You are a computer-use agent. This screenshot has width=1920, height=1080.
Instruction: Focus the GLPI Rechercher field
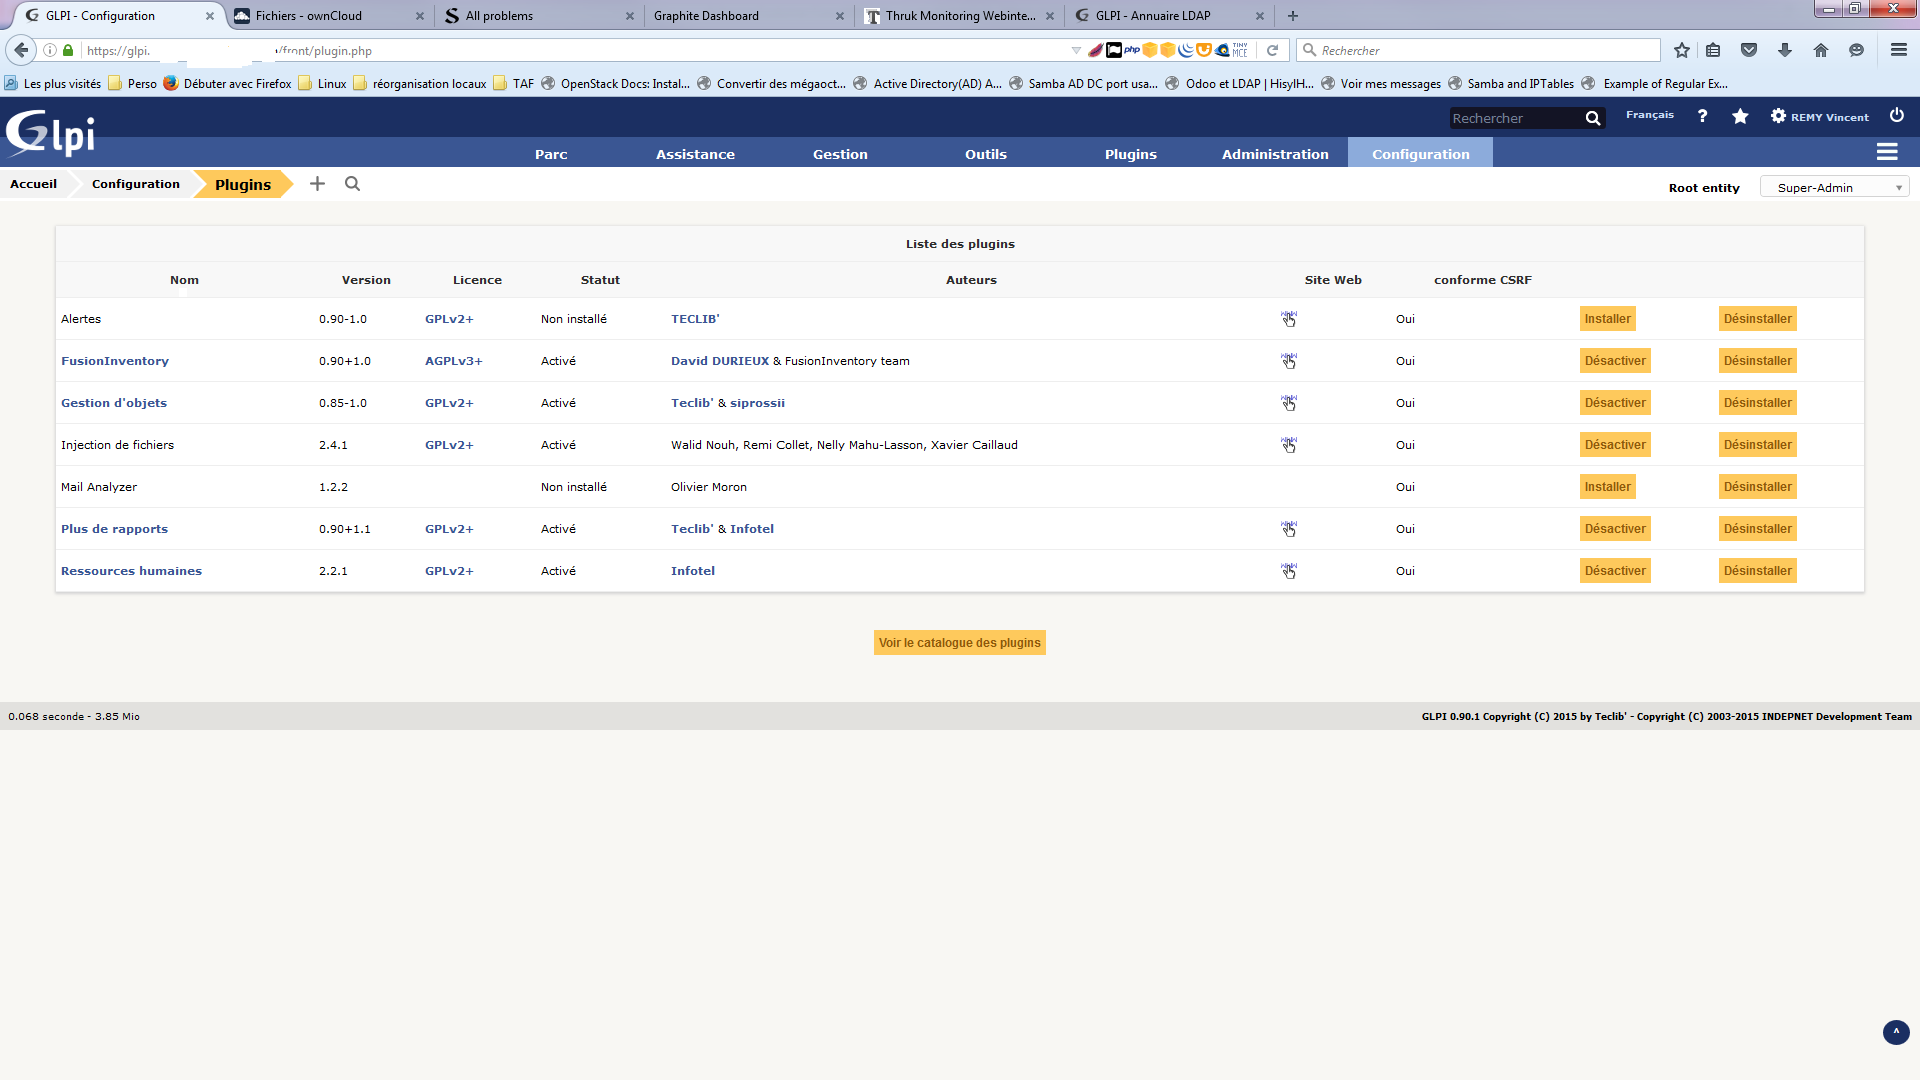[1515, 118]
